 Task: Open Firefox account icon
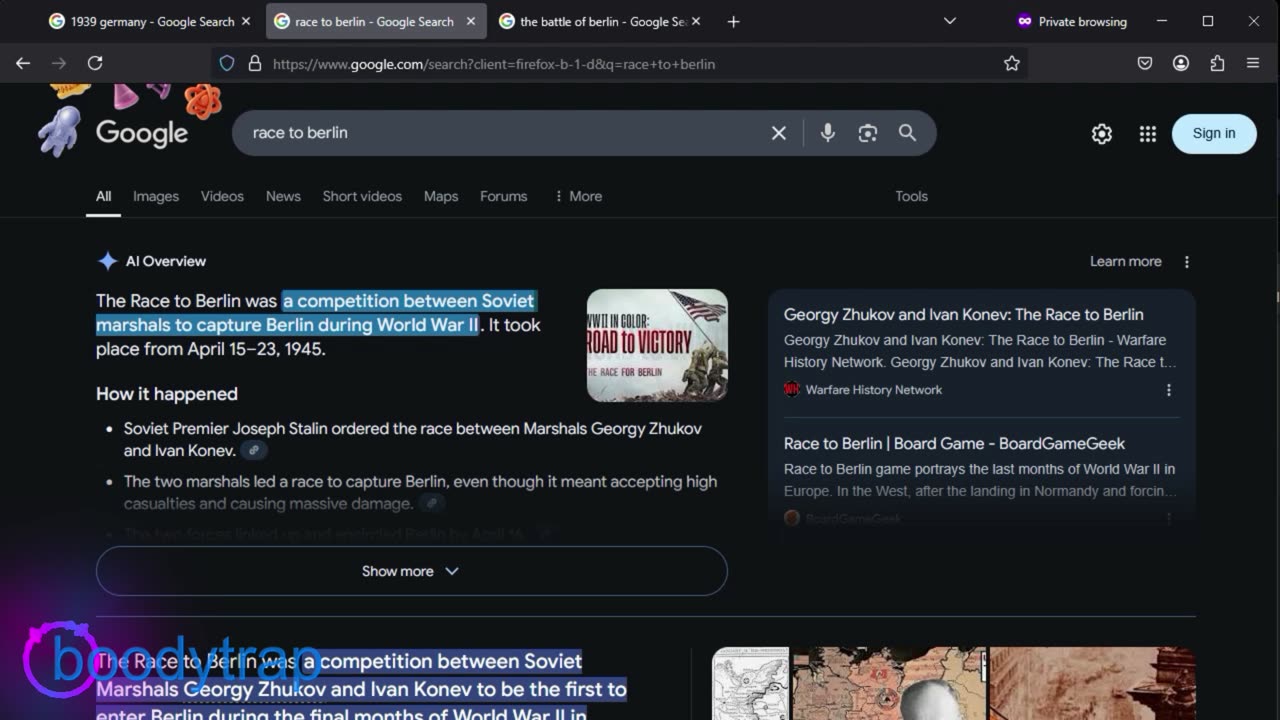[x=1181, y=63]
